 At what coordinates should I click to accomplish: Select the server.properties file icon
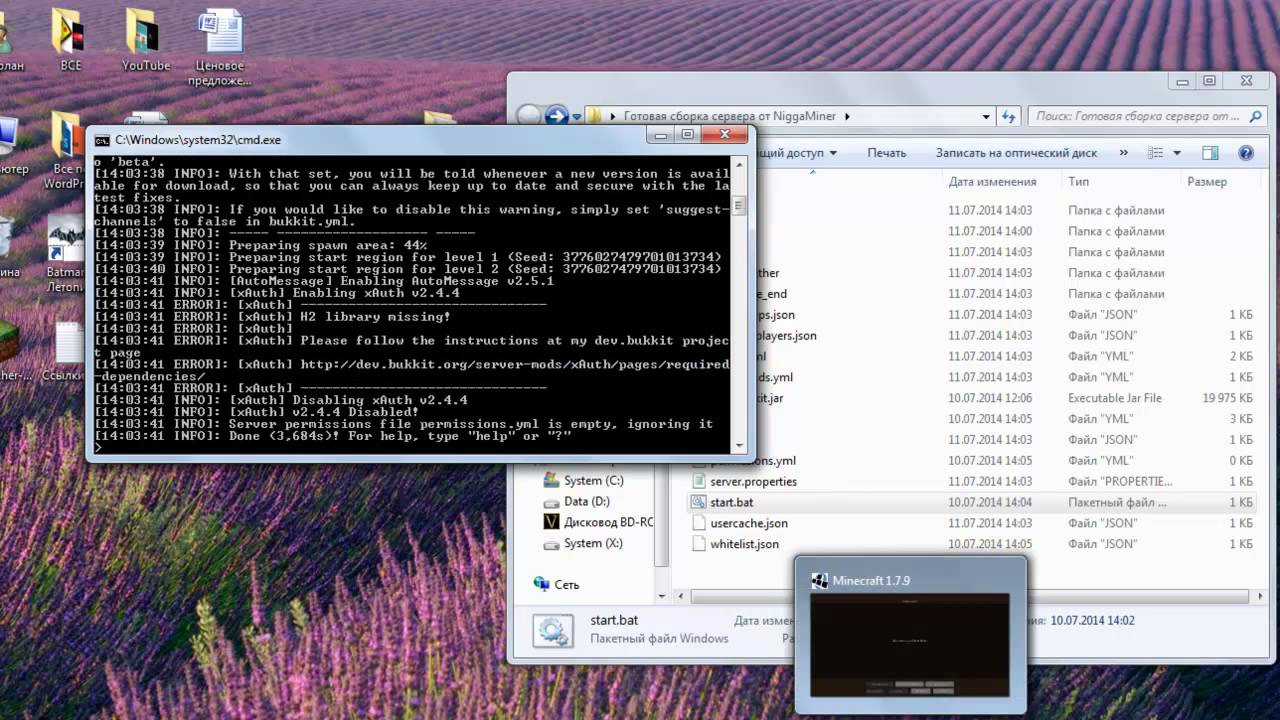pyautogui.click(x=700, y=481)
